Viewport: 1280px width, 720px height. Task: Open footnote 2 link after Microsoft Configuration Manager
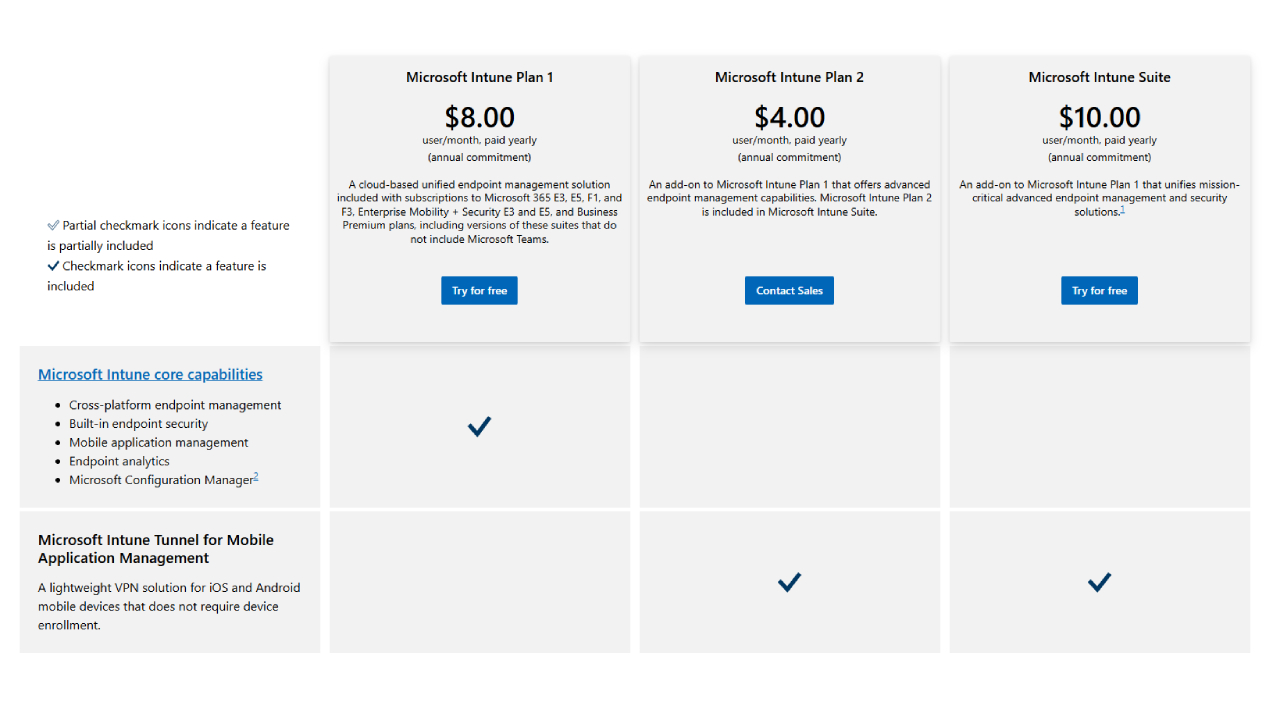(256, 477)
